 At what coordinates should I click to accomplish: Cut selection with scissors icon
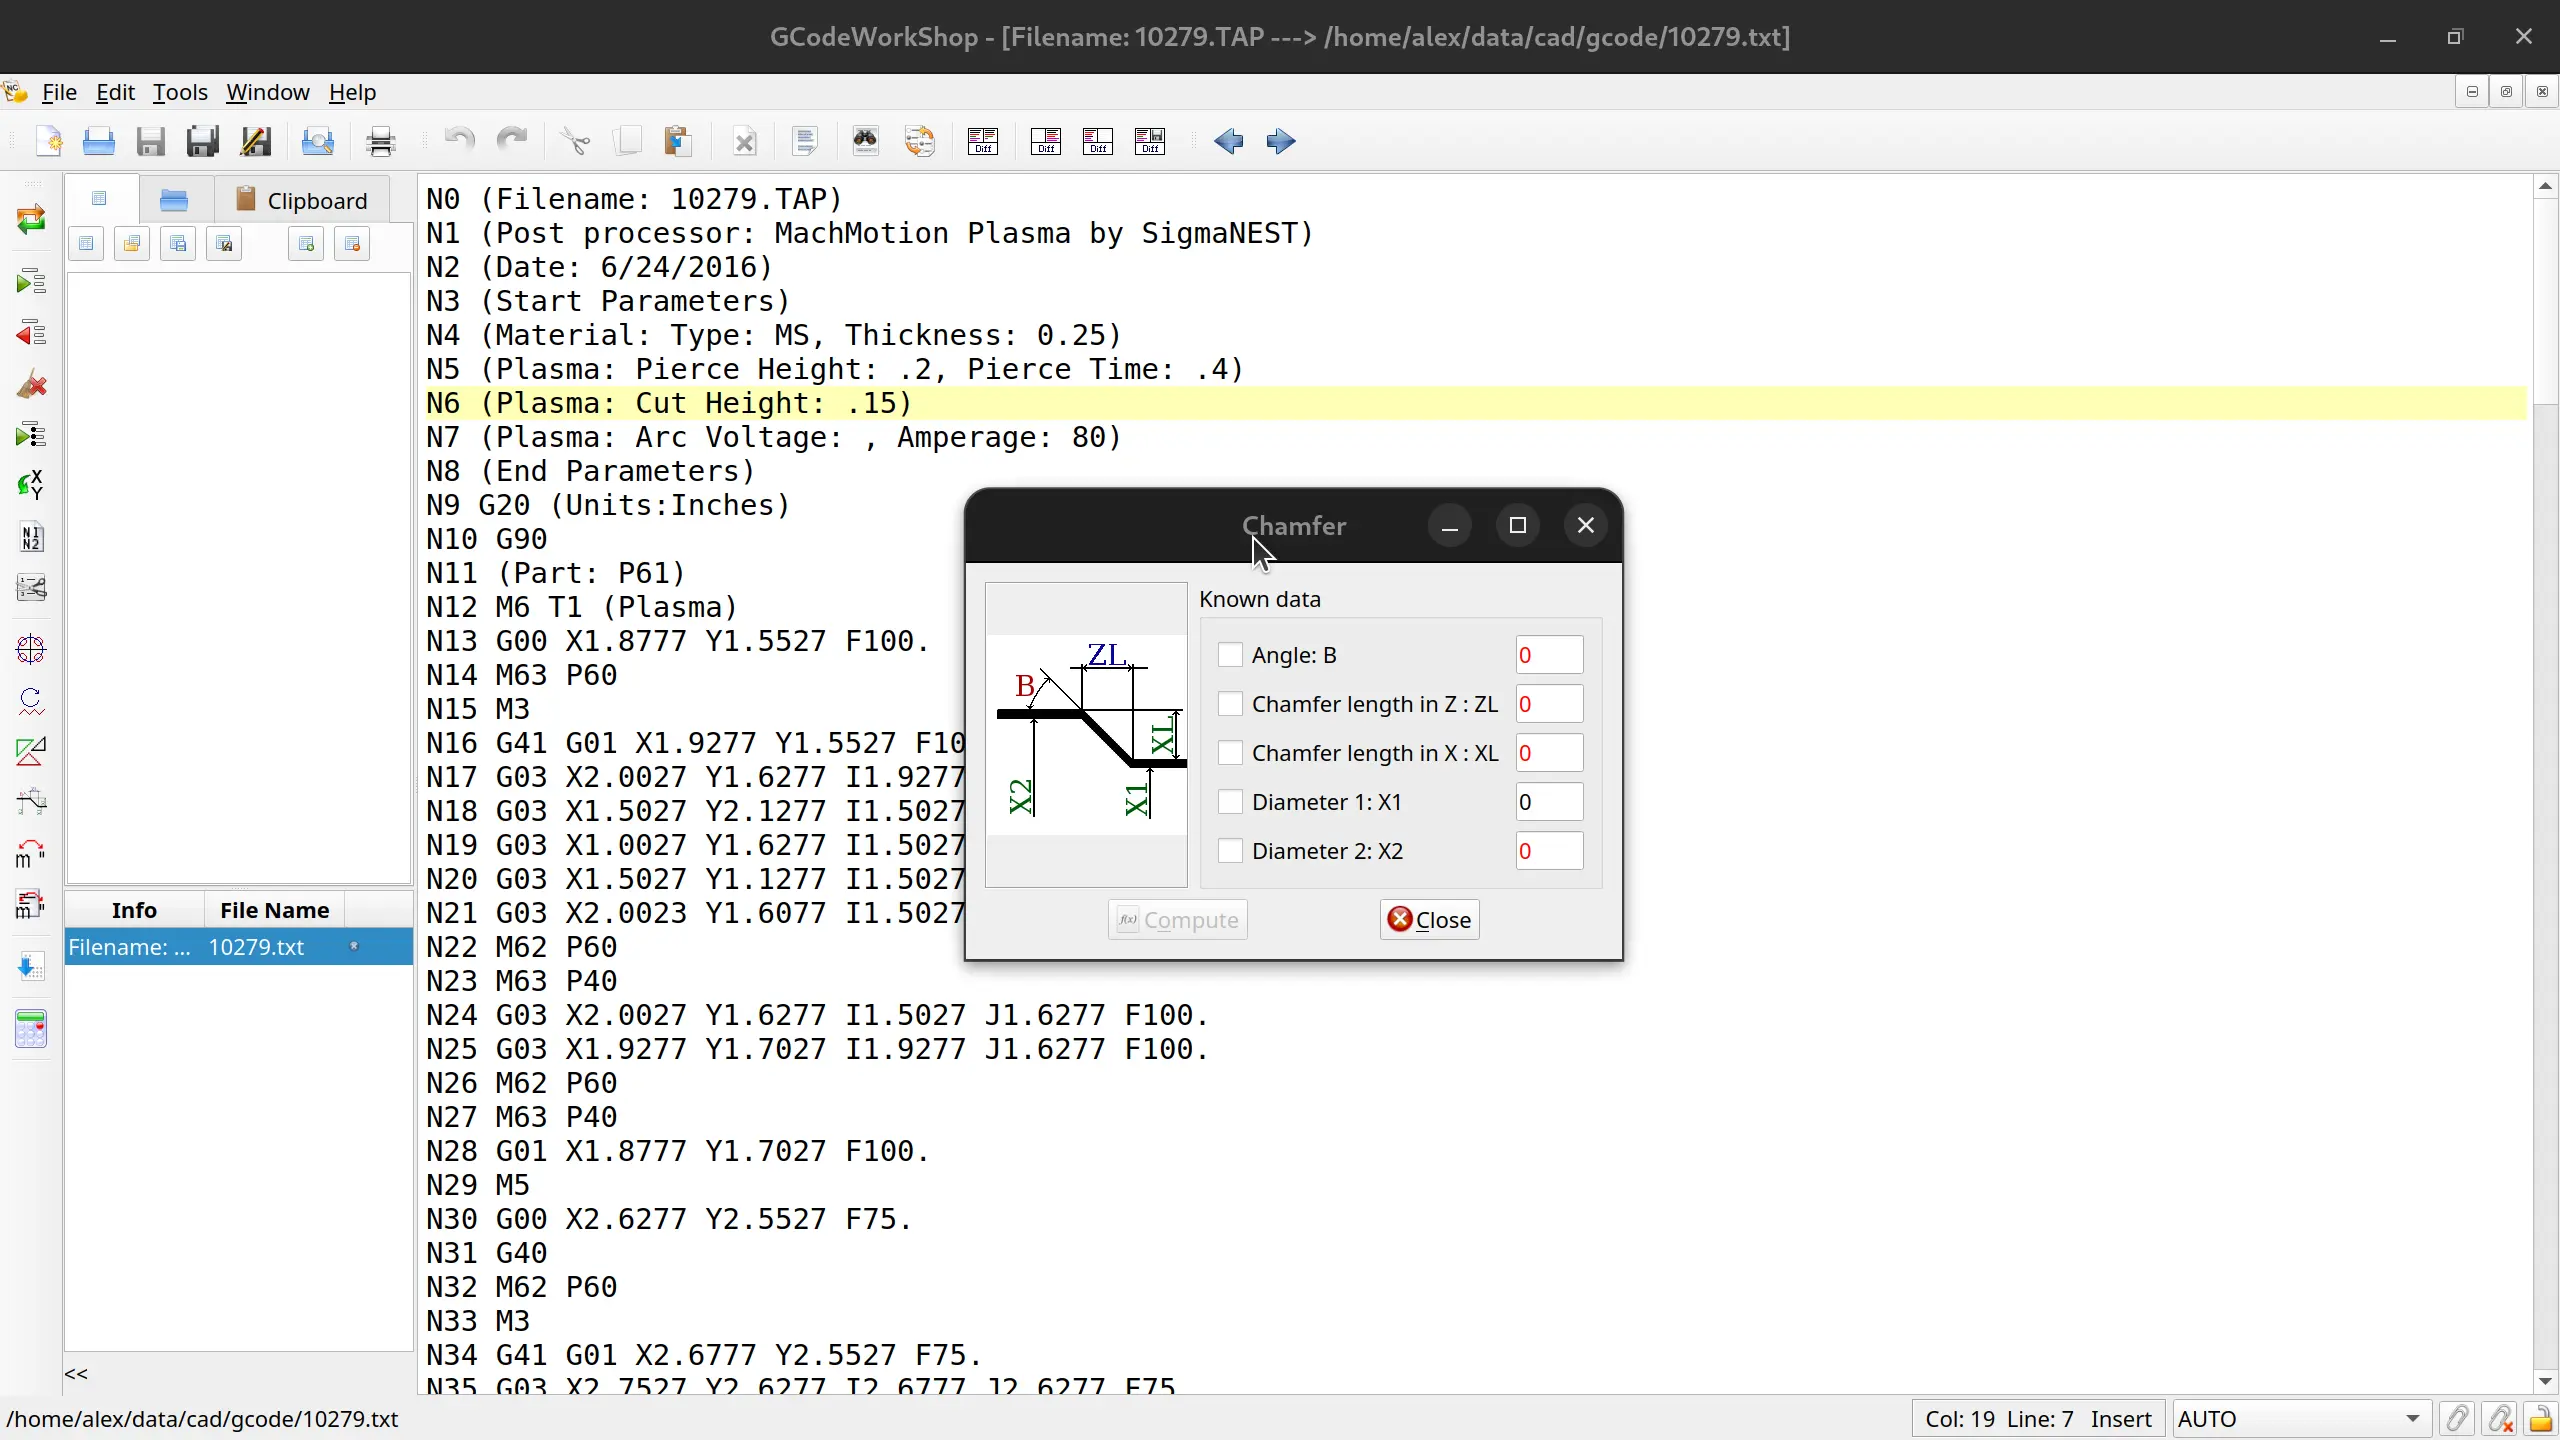point(575,141)
